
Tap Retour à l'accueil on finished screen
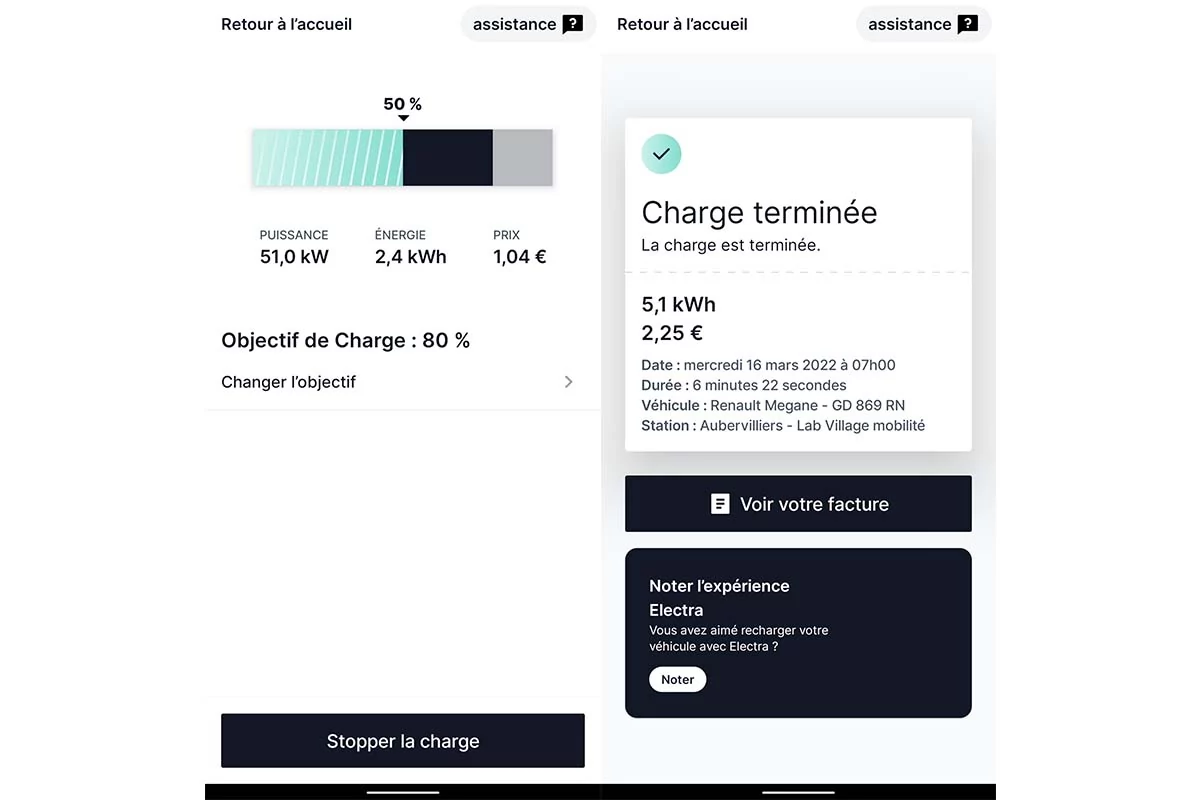pos(682,24)
